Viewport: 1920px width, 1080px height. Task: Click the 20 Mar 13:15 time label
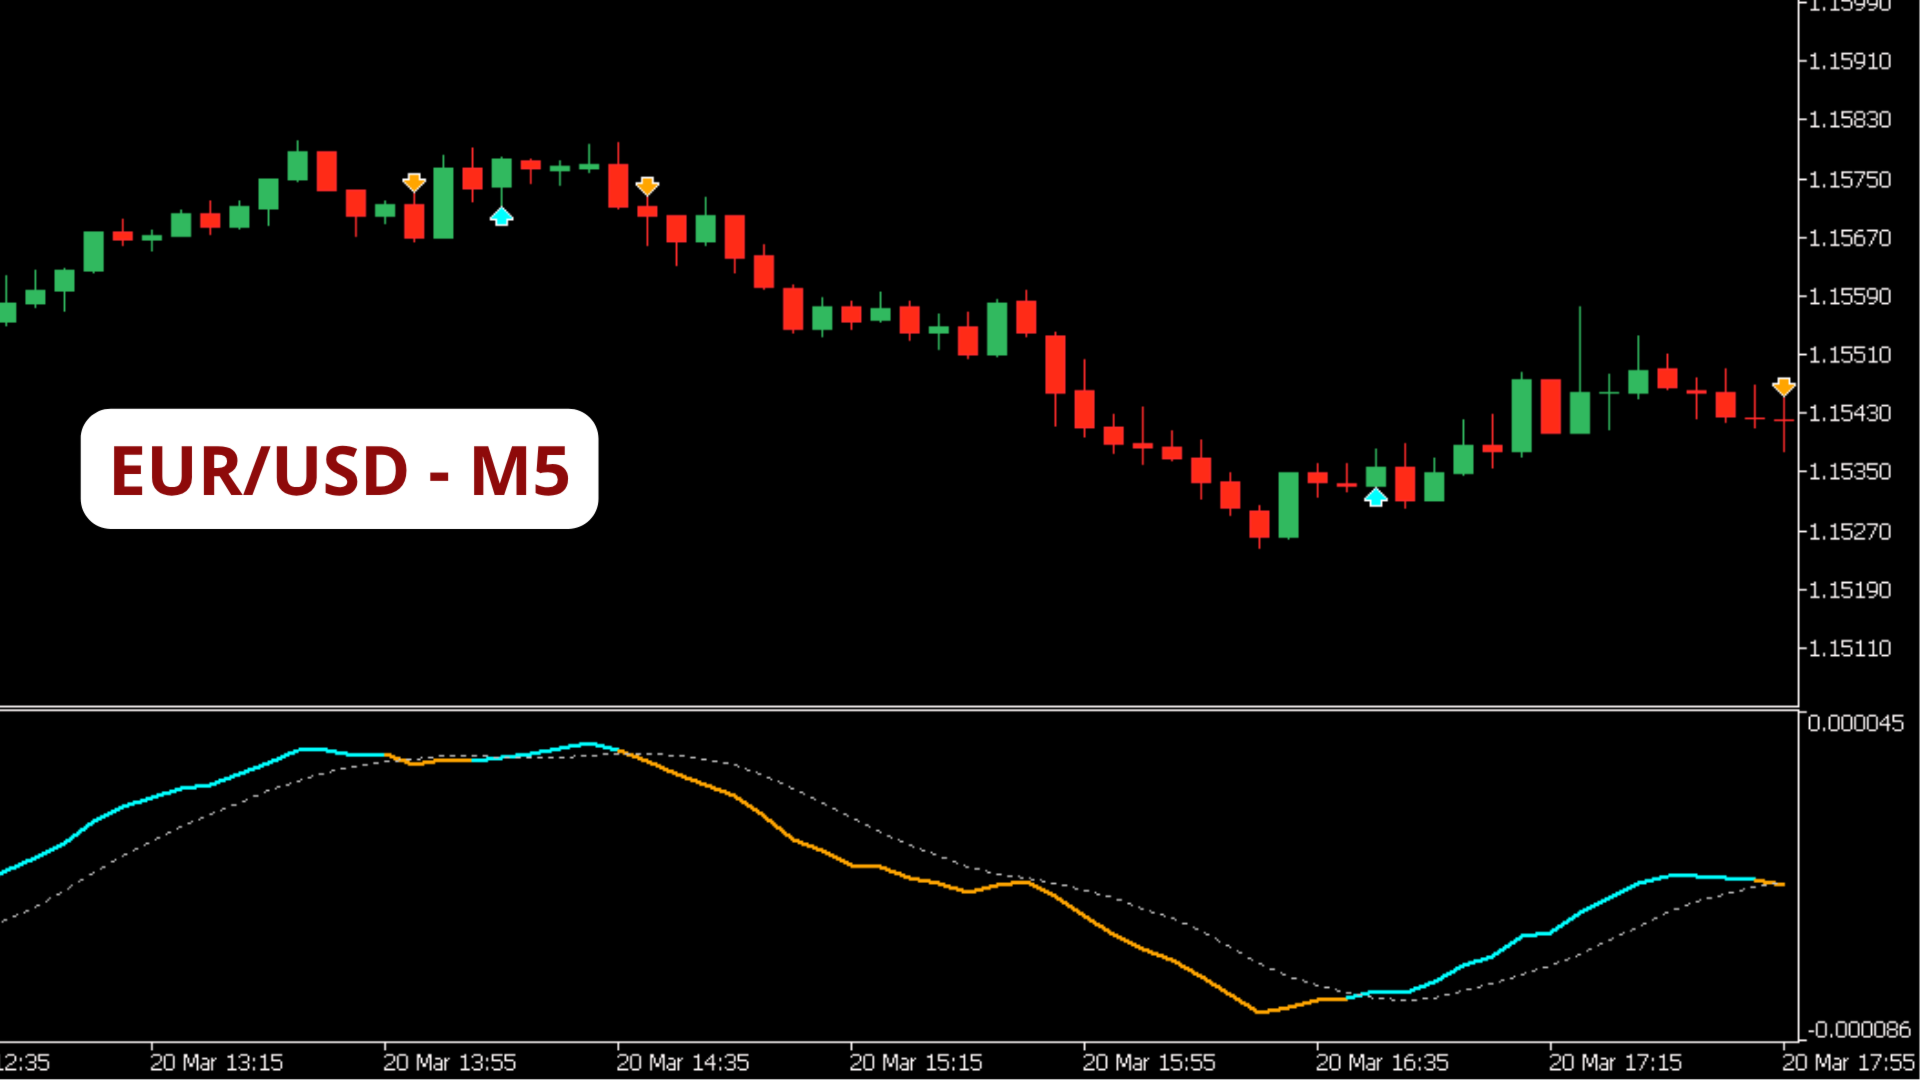point(216,1062)
